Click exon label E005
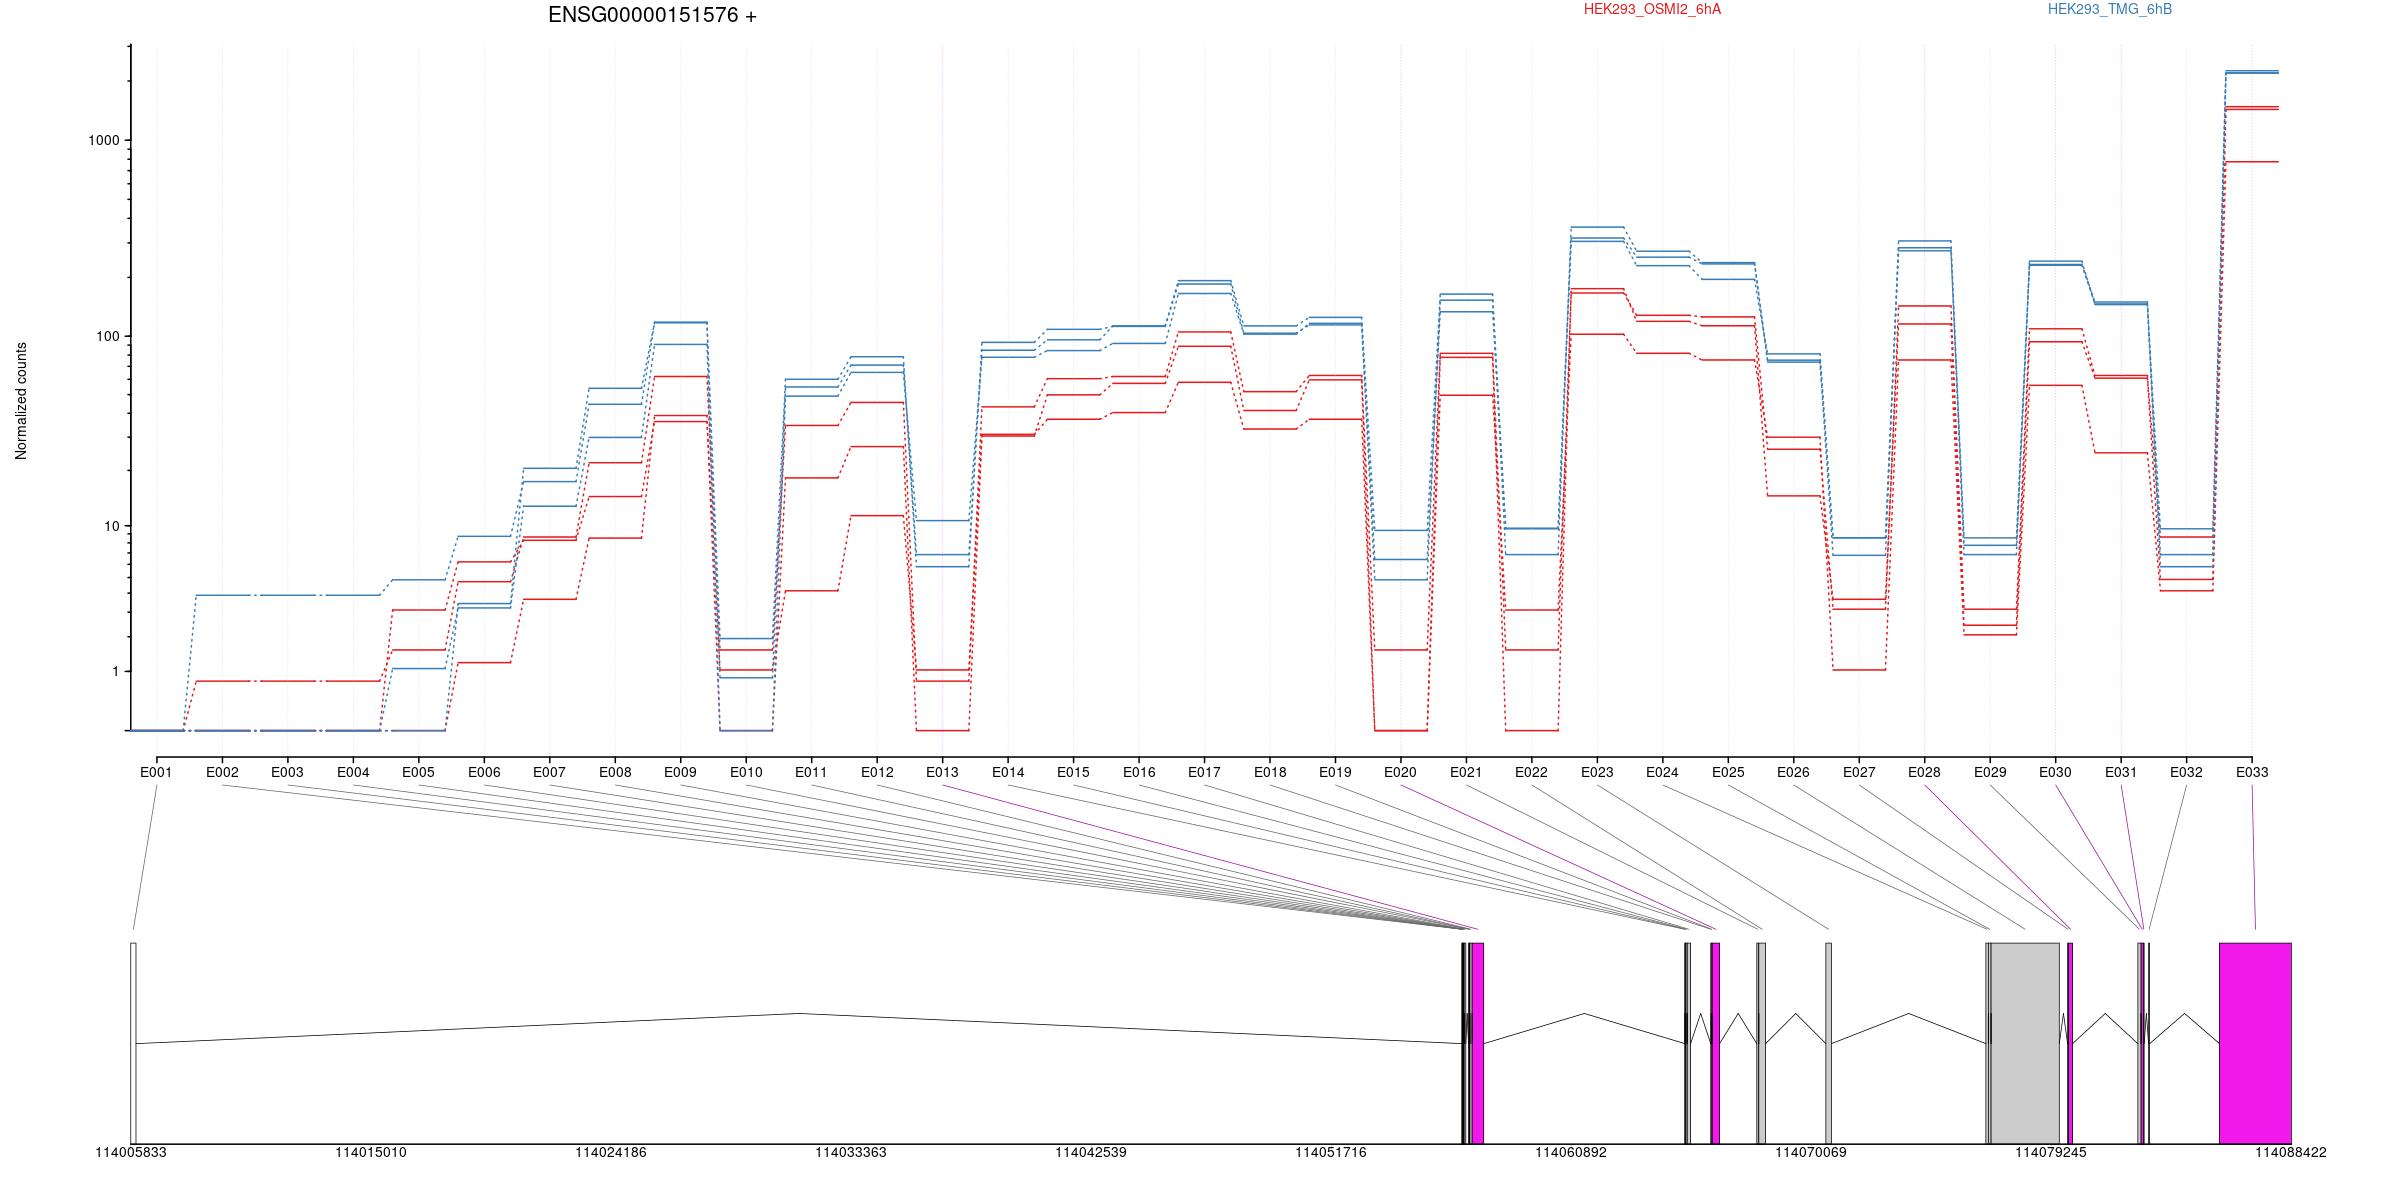Screen dimensions: 2400x1200 tap(418, 772)
